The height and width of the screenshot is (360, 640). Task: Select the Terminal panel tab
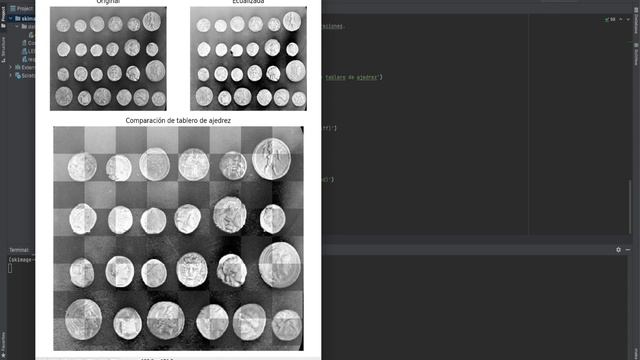click(19, 250)
